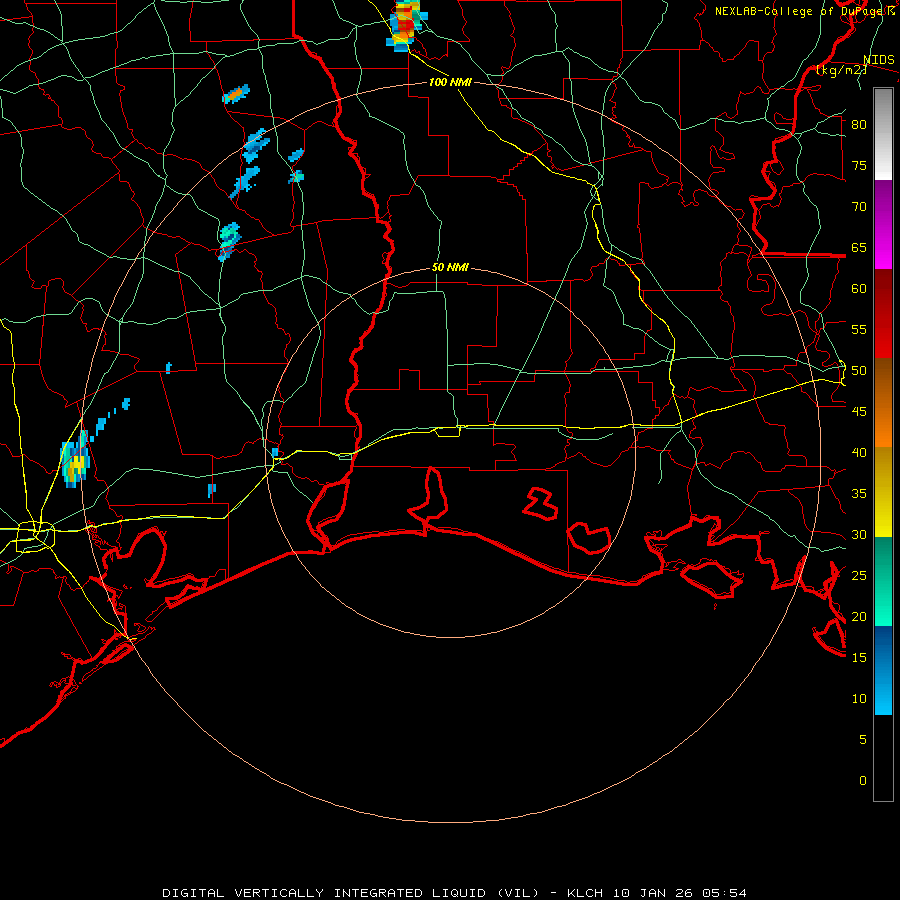The height and width of the screenshot is (900, 900).
Task: Select the 65 value on the VIL scale
Action: 859,247
